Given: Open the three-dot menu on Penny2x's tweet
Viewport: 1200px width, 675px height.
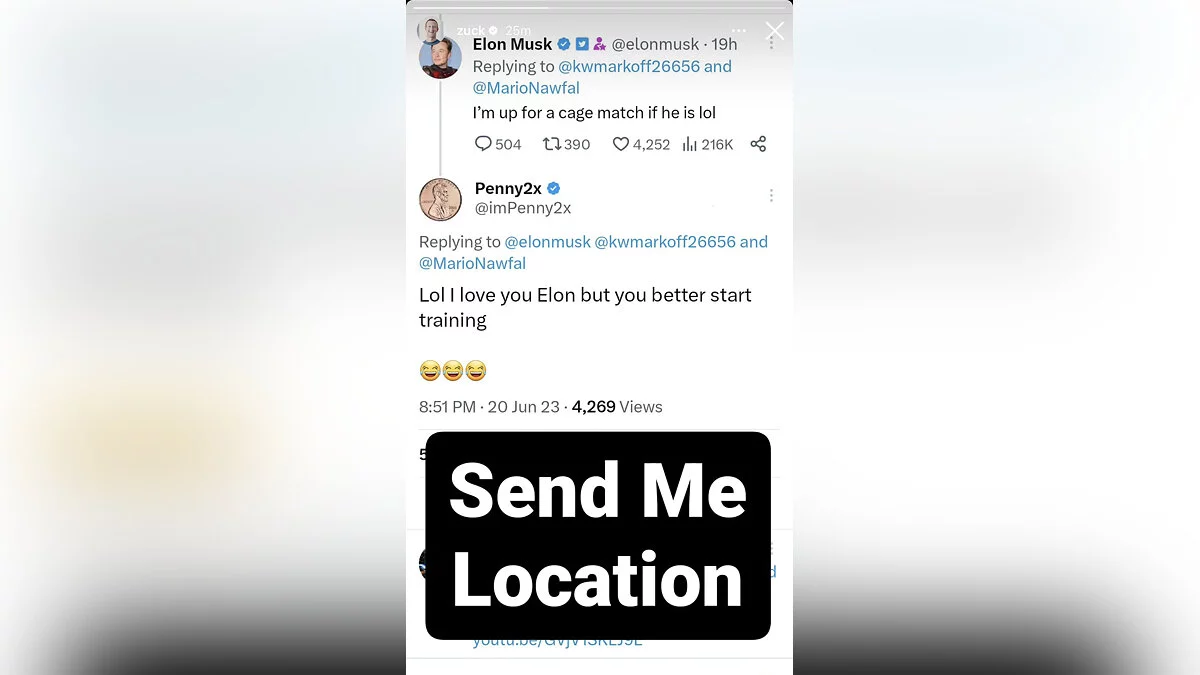Looking at the screenshot, I should [771, 195].
